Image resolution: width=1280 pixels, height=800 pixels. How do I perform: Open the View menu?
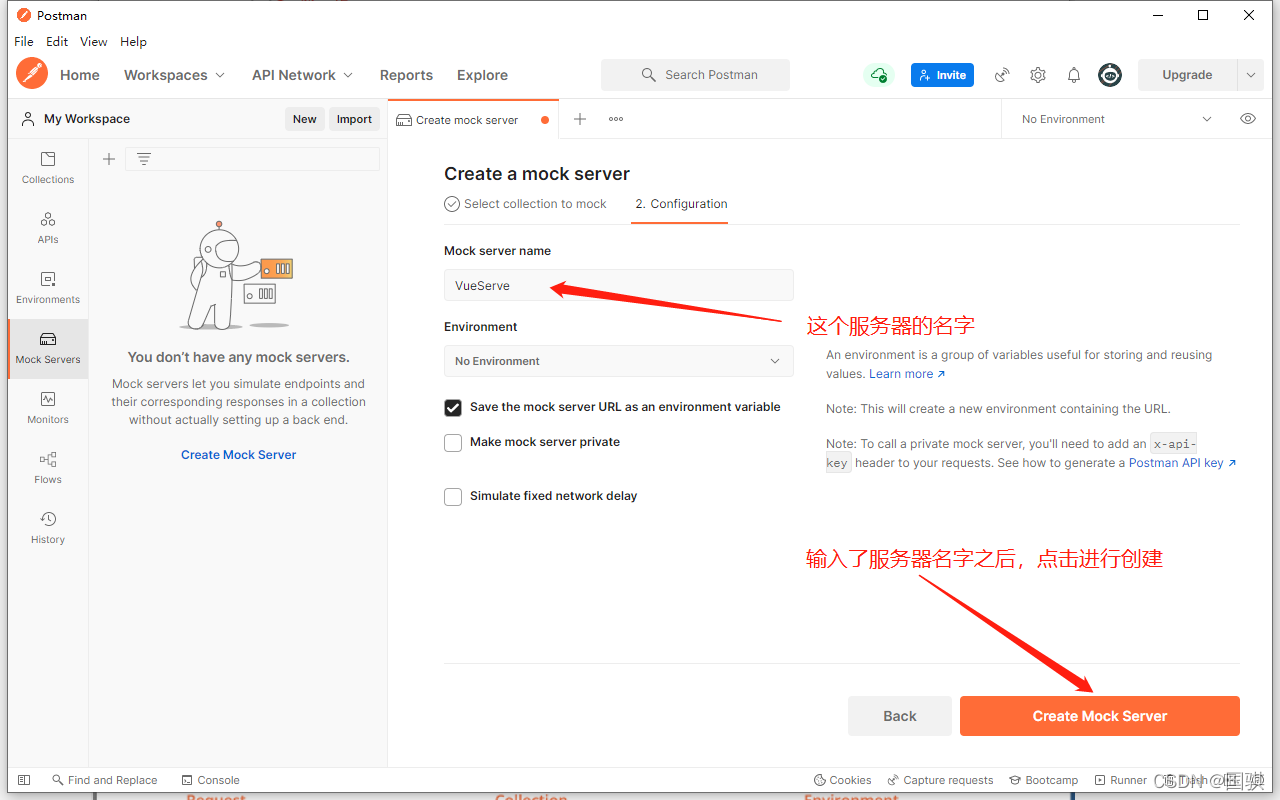click(x=94, y=42)
